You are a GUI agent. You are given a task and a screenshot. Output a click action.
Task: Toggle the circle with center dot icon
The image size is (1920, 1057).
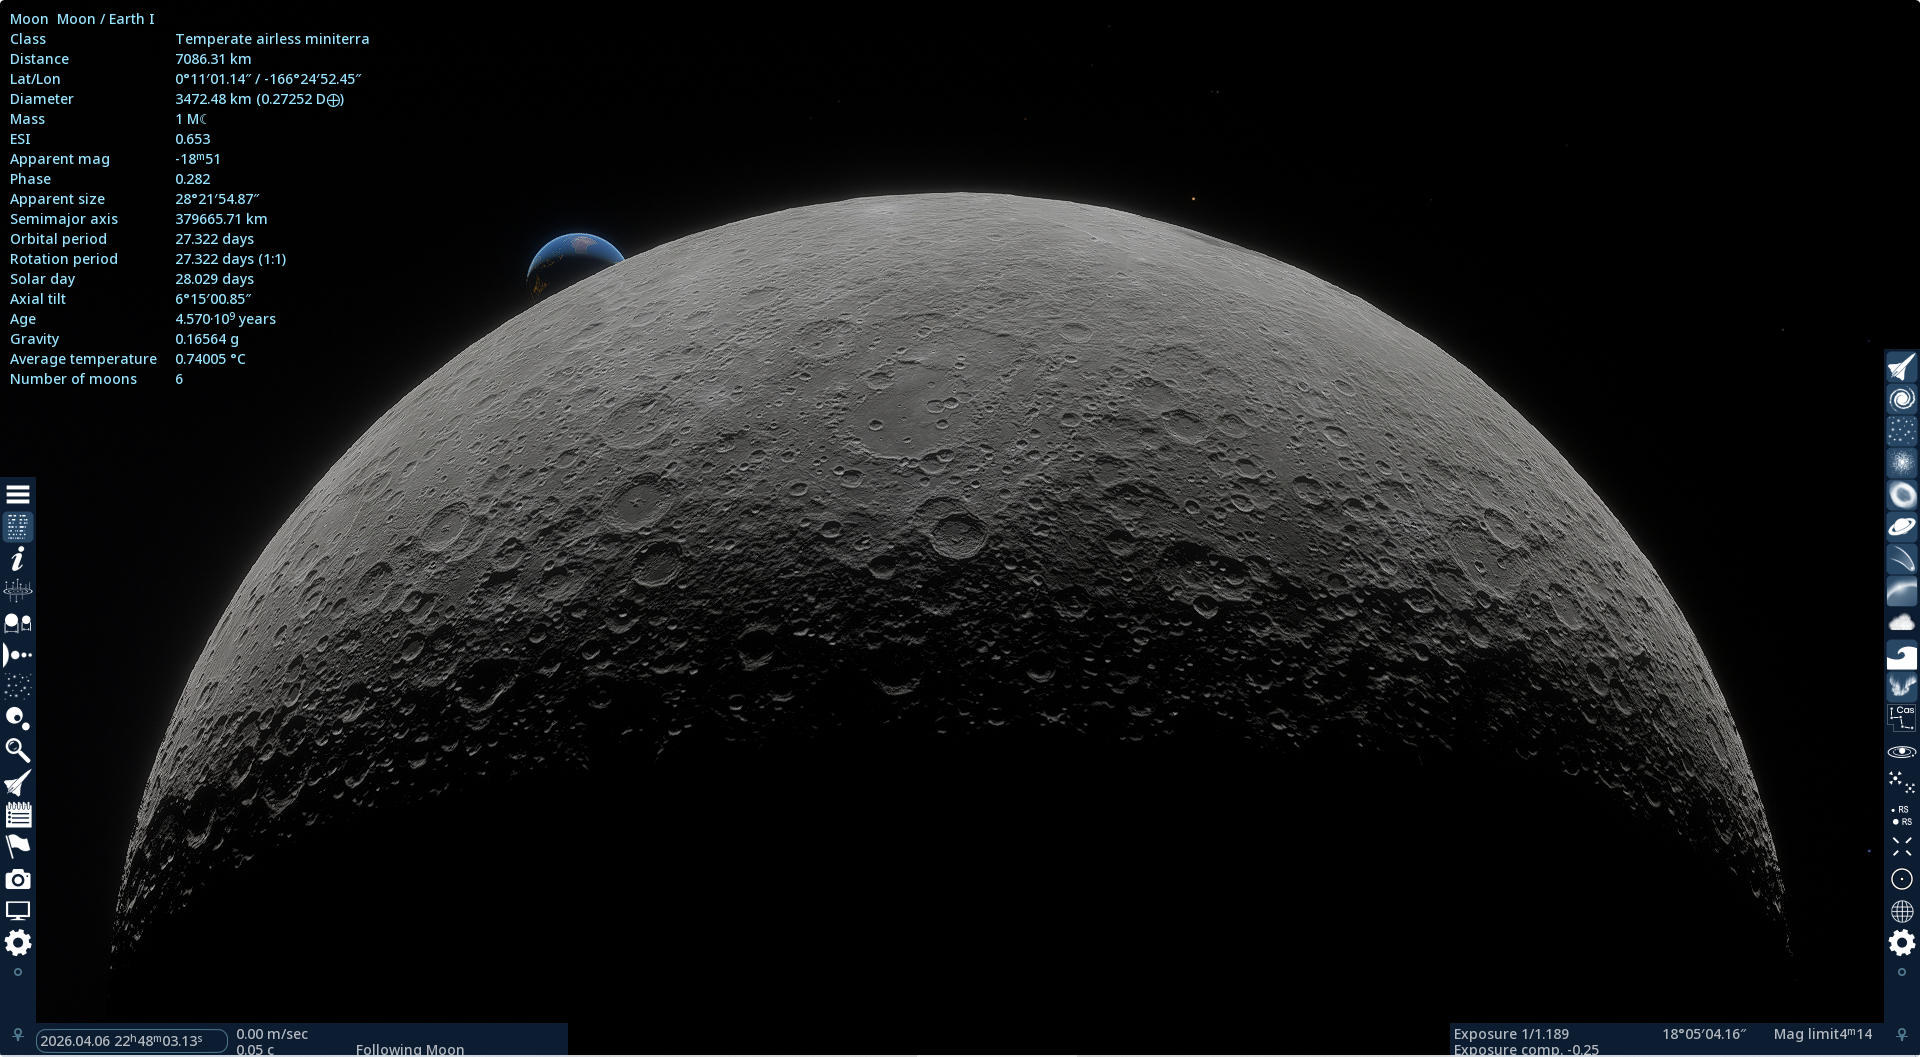[x=1902, y=879]
